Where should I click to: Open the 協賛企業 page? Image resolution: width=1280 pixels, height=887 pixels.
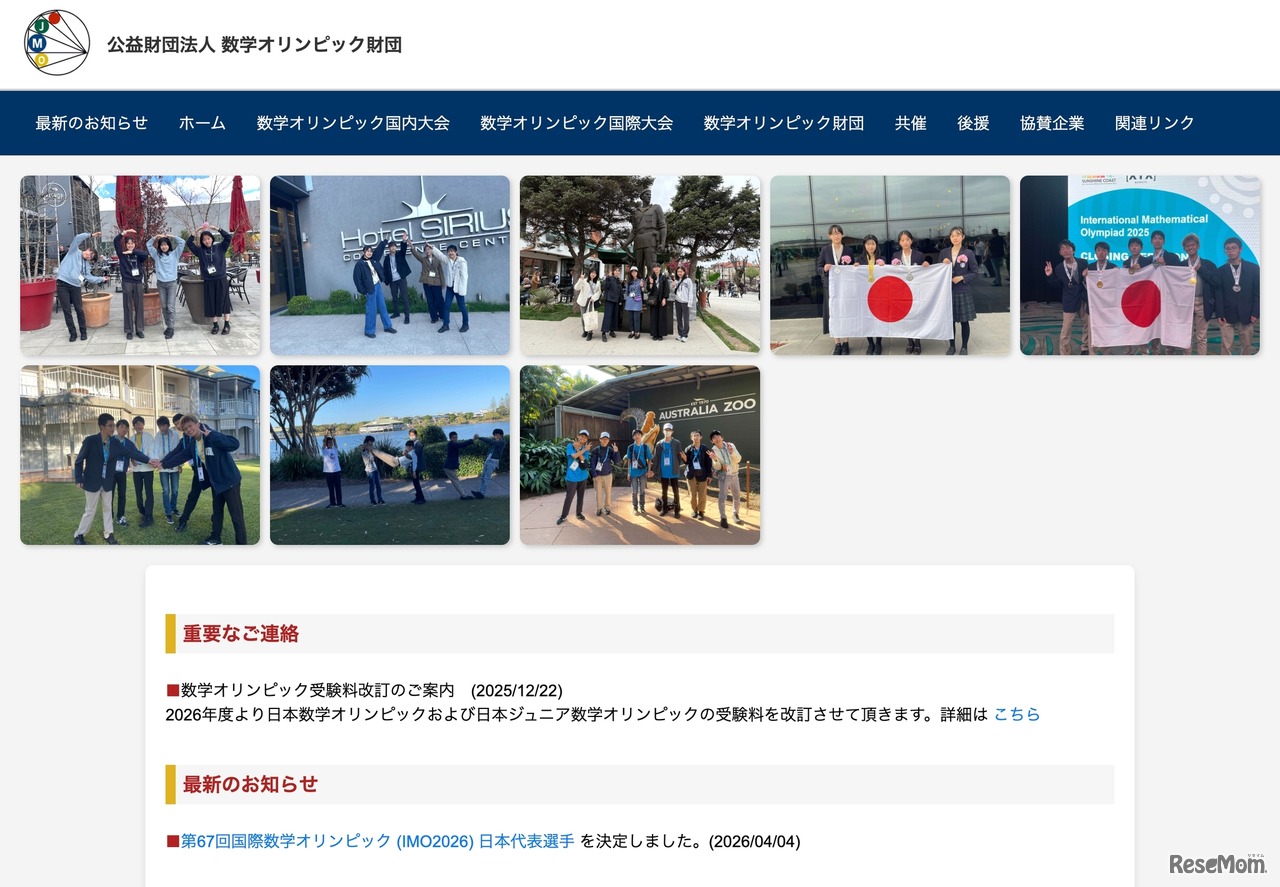tap(1052, 122)
